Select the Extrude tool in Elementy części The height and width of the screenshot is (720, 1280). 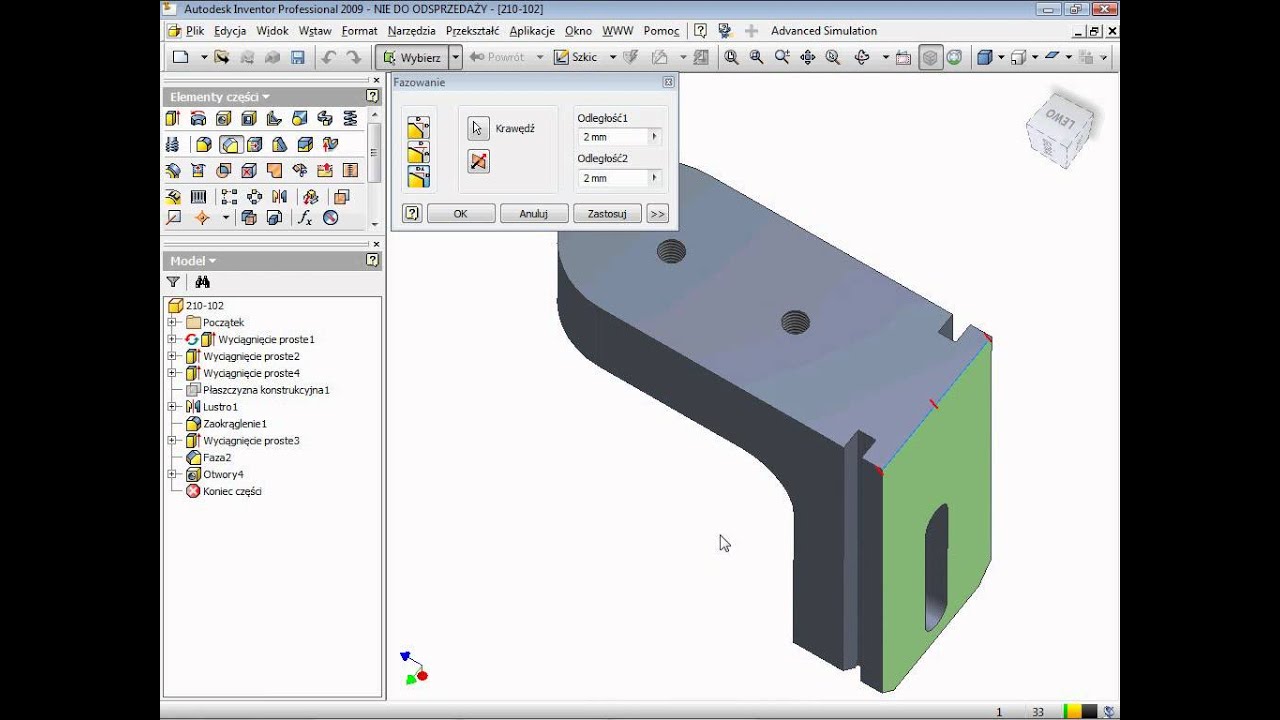click(x=173, y=119)
